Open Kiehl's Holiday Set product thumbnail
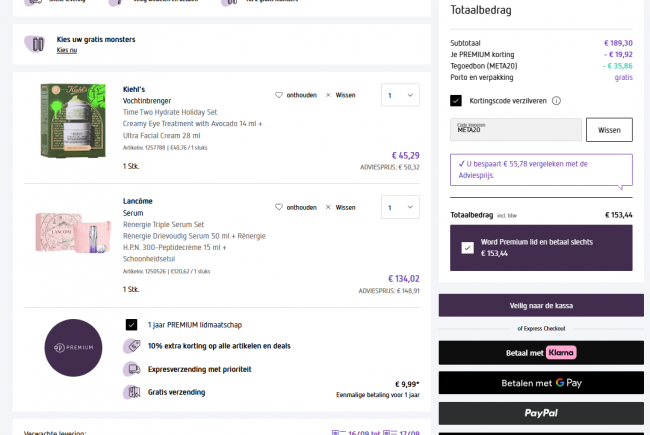 (x=73, y=120)
